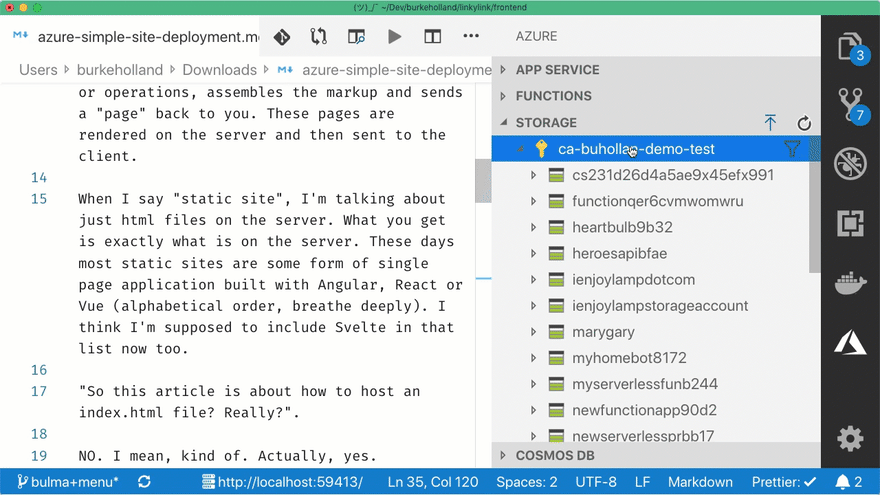Expand cs231d26d4a5ae9x45efx991 storage account
The height and width of the screenshot is (495, 880).
[533, 175]
